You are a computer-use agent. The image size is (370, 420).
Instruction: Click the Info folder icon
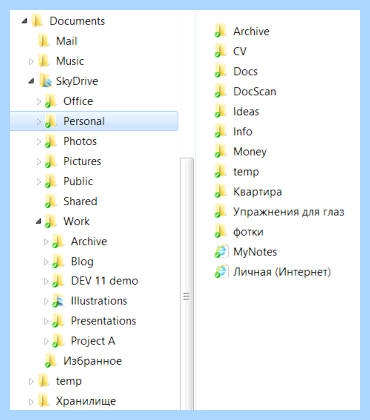coord(221,131)
